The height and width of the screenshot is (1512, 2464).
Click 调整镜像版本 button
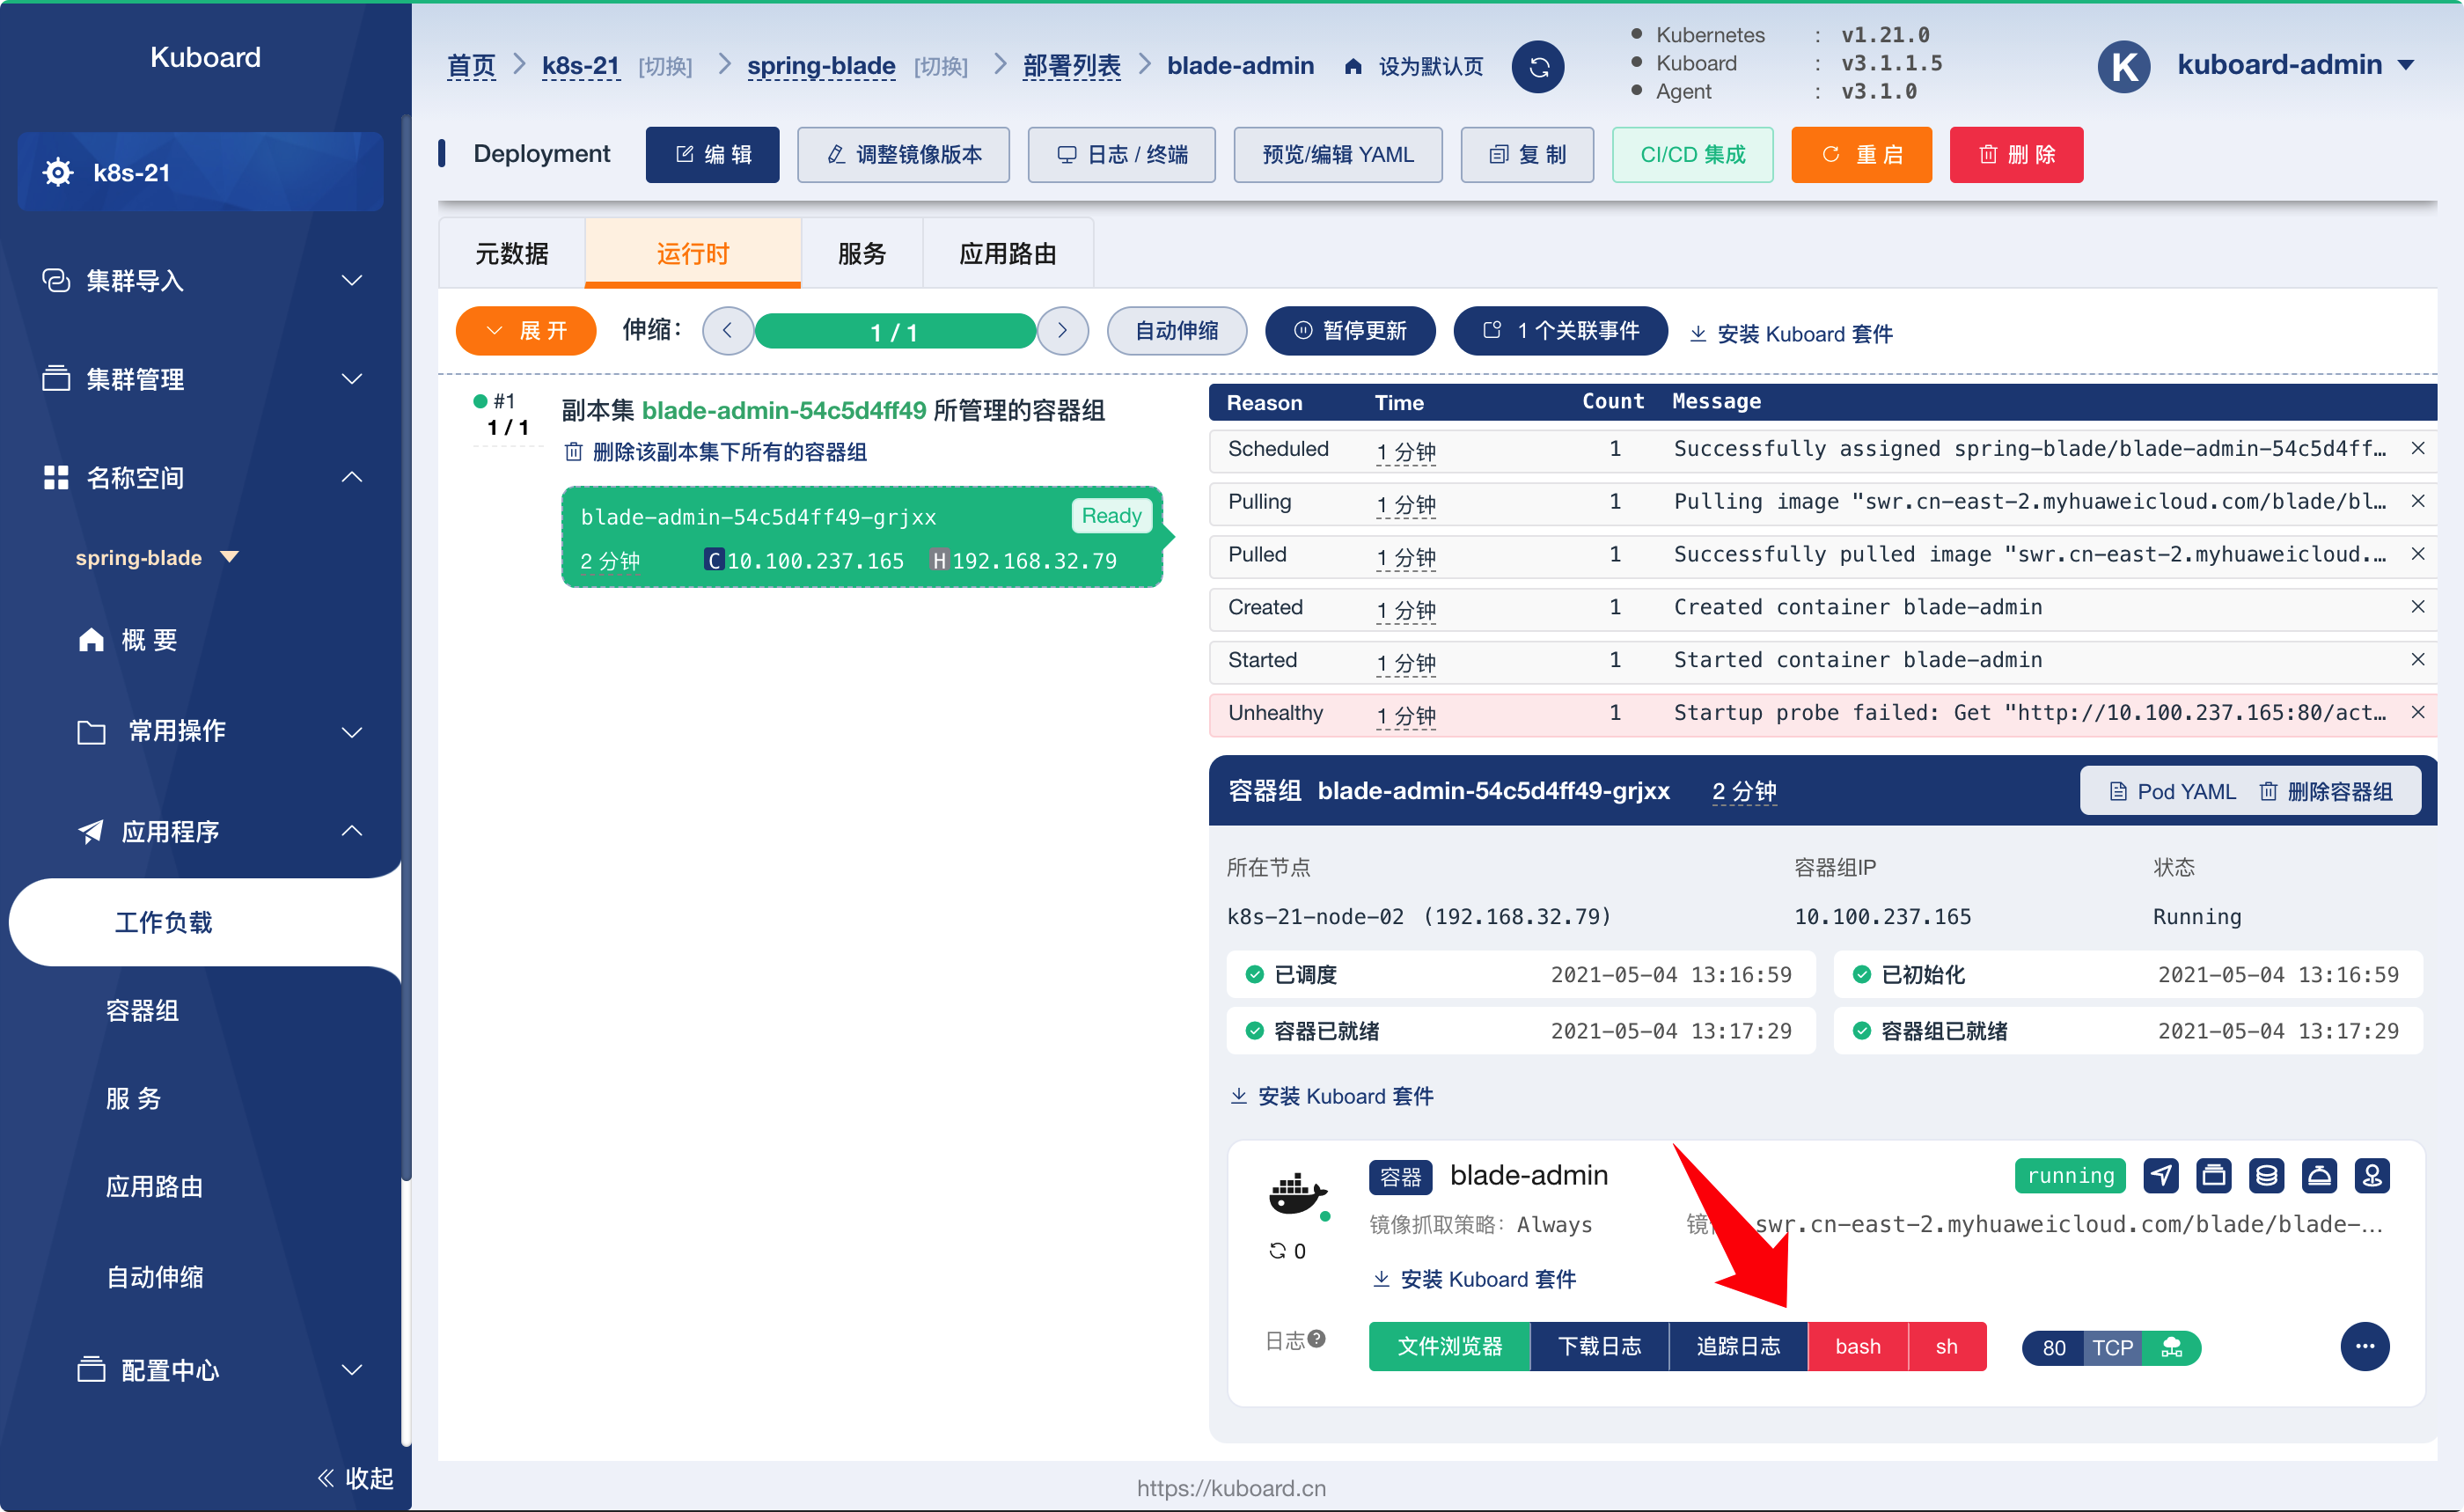pos(904,155)
